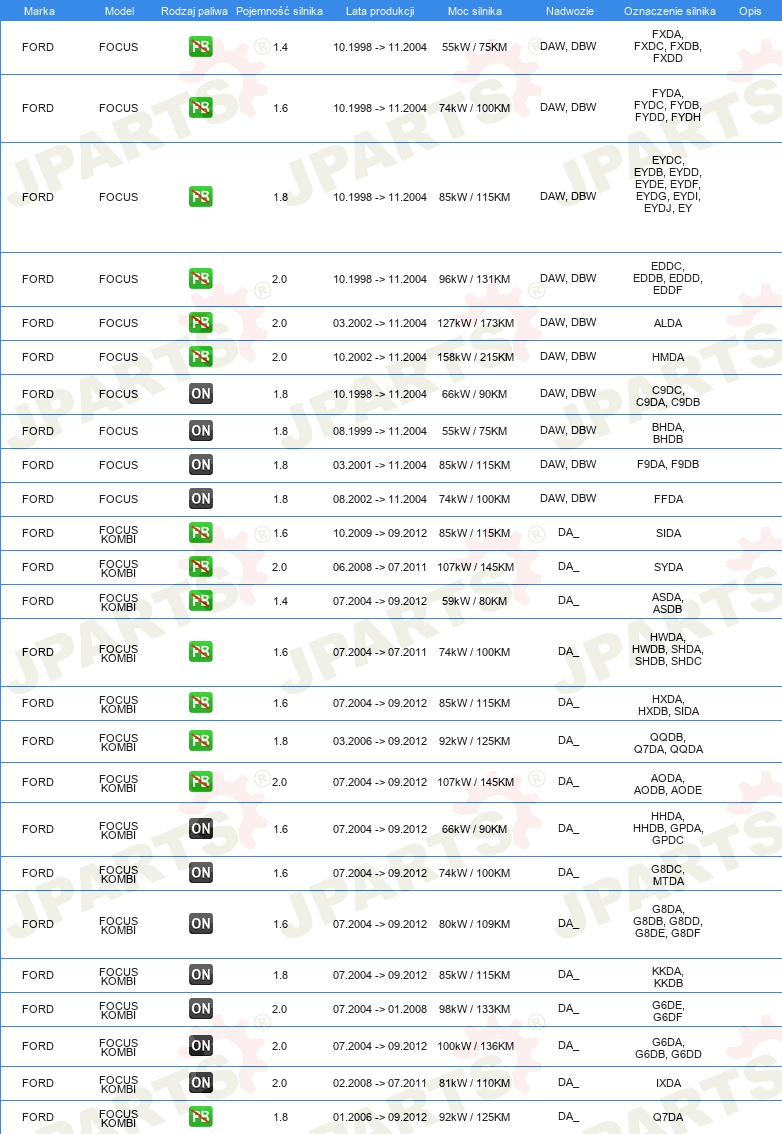The height and width of the screenshot is (1134, 782).
Task: Click the petrol icon for the 74kW FYDA Focus row
Action: point(200,108)
